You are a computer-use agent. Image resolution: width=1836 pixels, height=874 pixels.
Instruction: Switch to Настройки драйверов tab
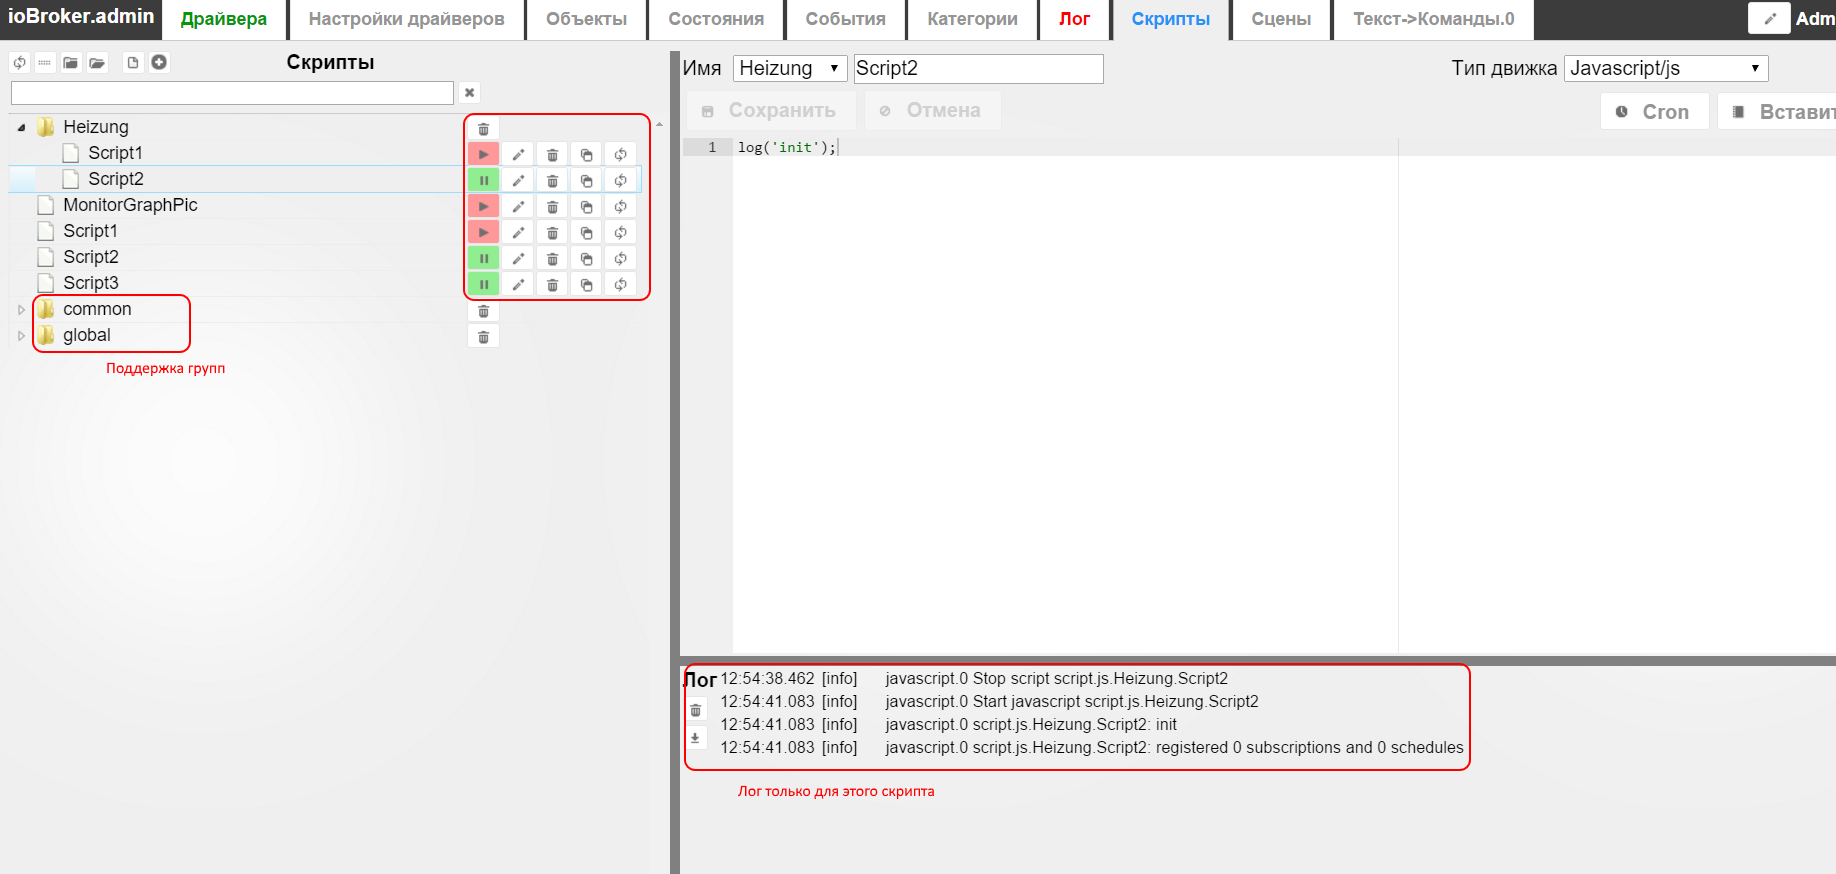pyautogui.click(x=406, y=19)
